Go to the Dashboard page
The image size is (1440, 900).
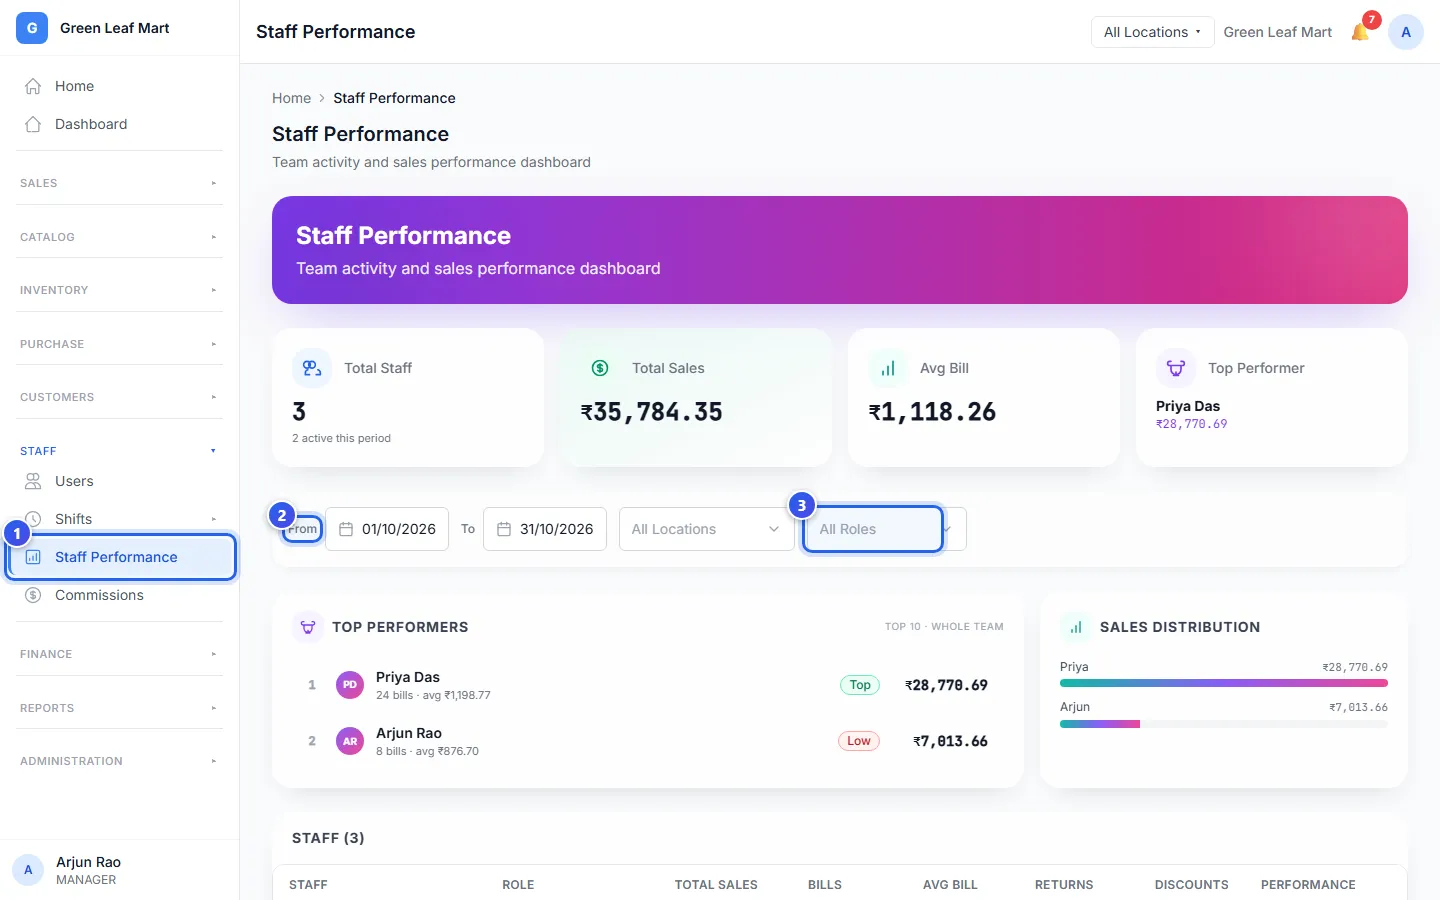click(119, 124)
